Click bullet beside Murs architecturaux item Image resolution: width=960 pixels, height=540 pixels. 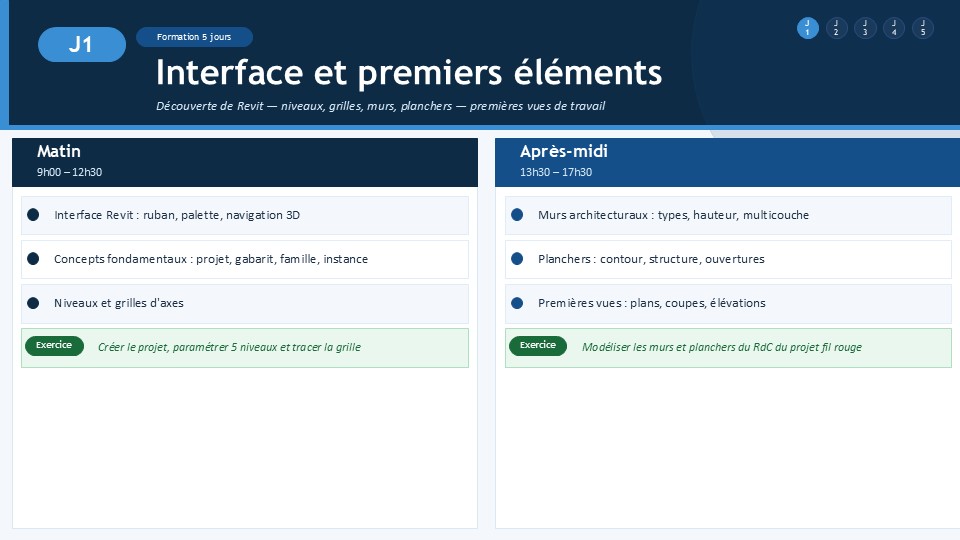click(517, 215)
